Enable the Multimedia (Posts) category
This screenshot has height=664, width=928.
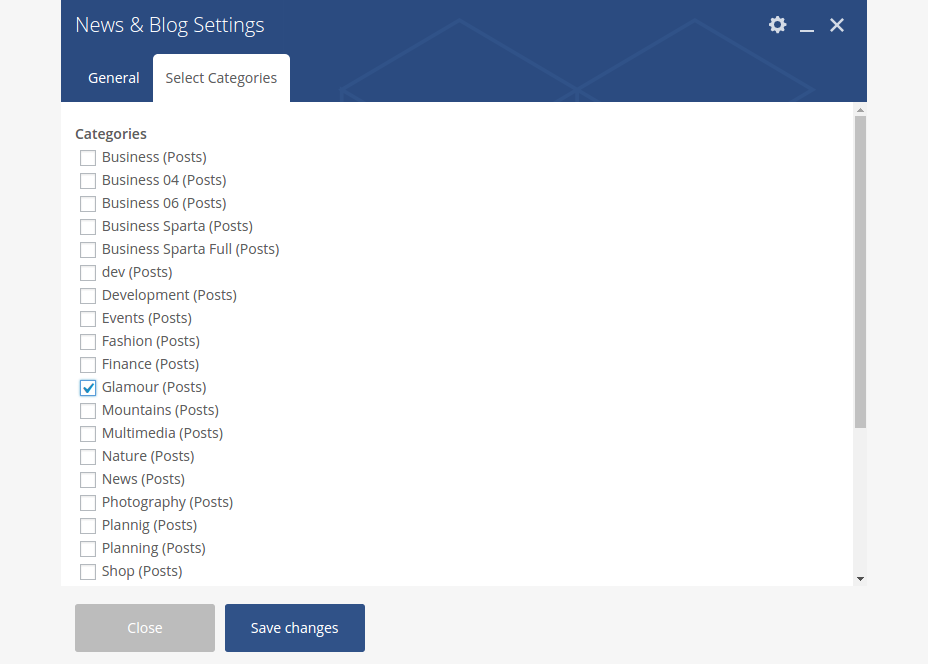click(88, 434)
